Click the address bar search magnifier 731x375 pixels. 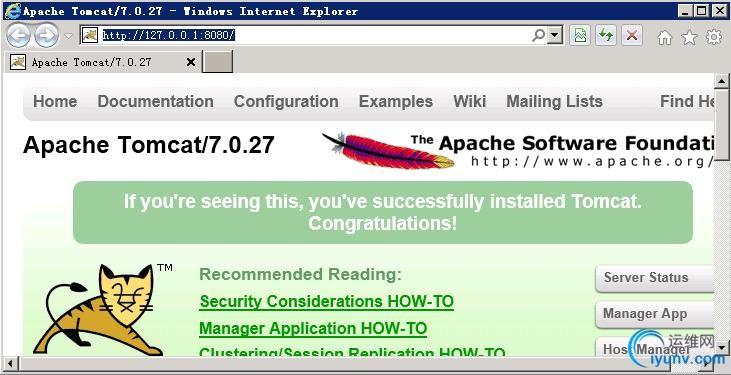coord(538,35)
